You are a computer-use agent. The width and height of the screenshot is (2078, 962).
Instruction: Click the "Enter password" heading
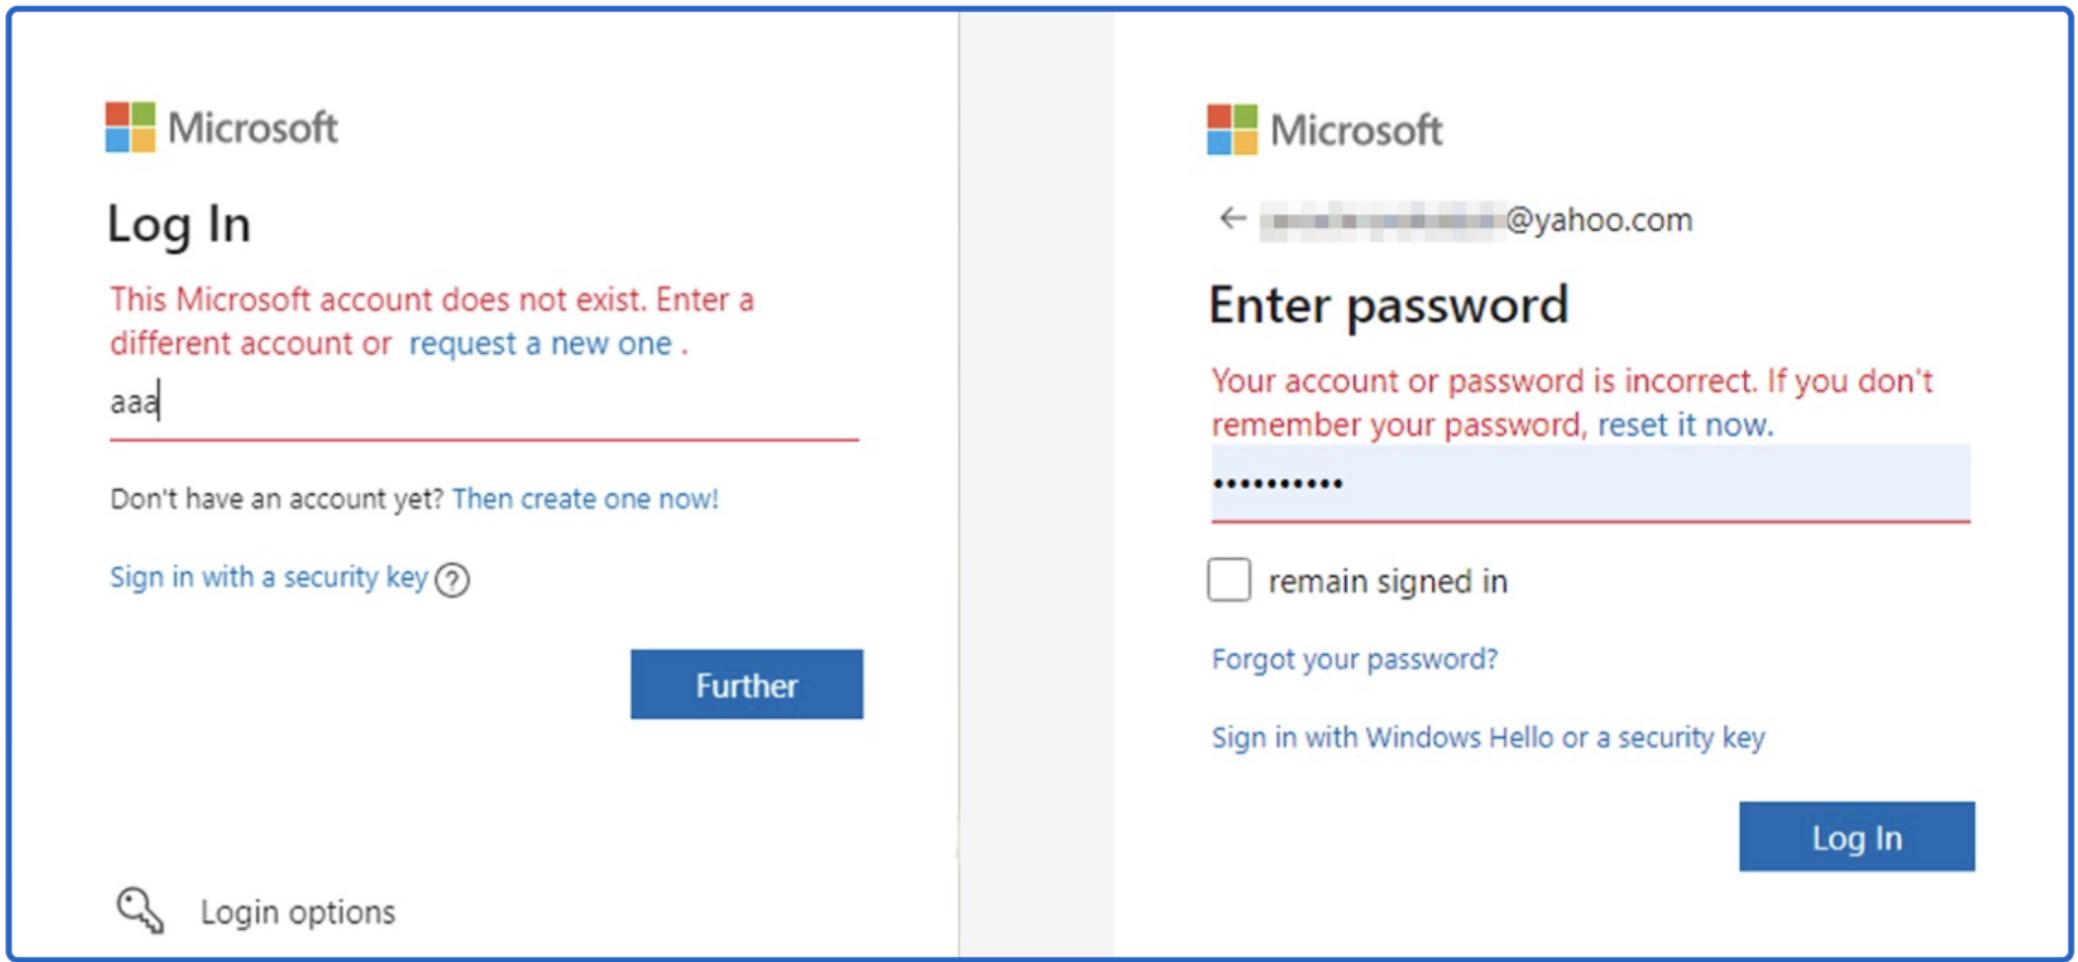point(1388,305)
